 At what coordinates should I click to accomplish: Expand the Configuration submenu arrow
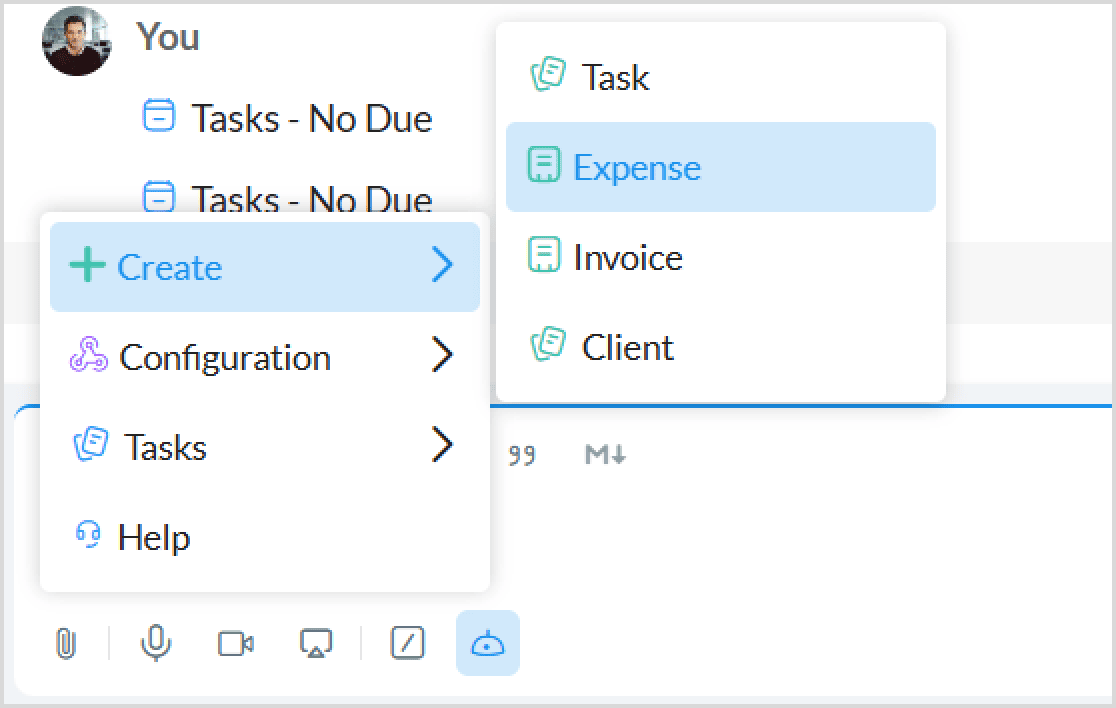coord(442,356)
